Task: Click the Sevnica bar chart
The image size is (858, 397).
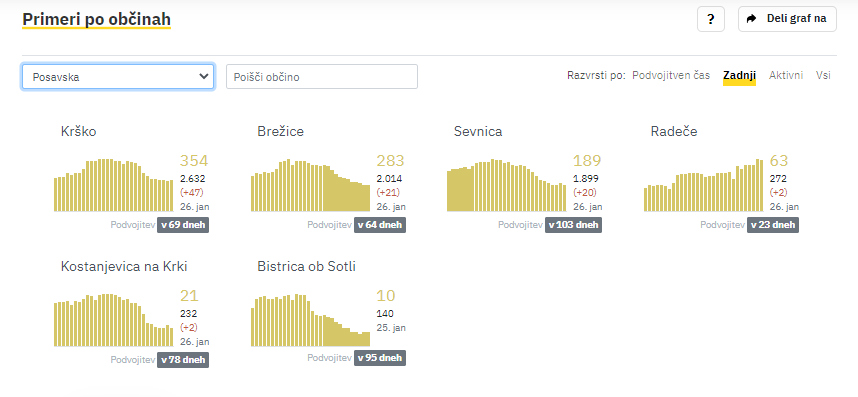Action: coord(507,185)
